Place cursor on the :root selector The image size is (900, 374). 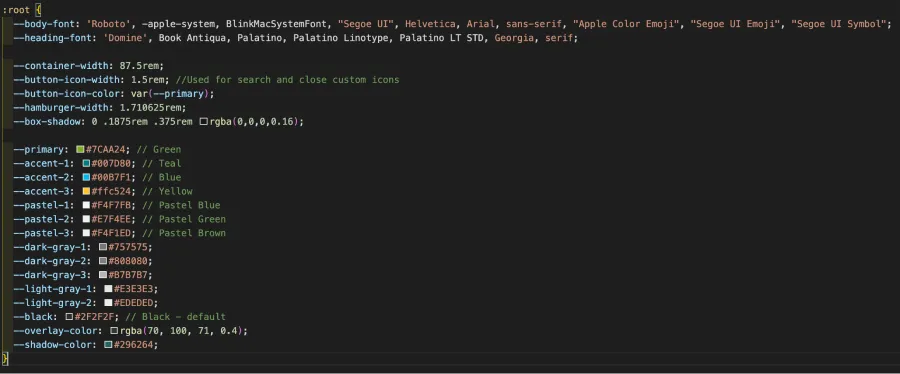pyautogui.click(x=16, y=10)
